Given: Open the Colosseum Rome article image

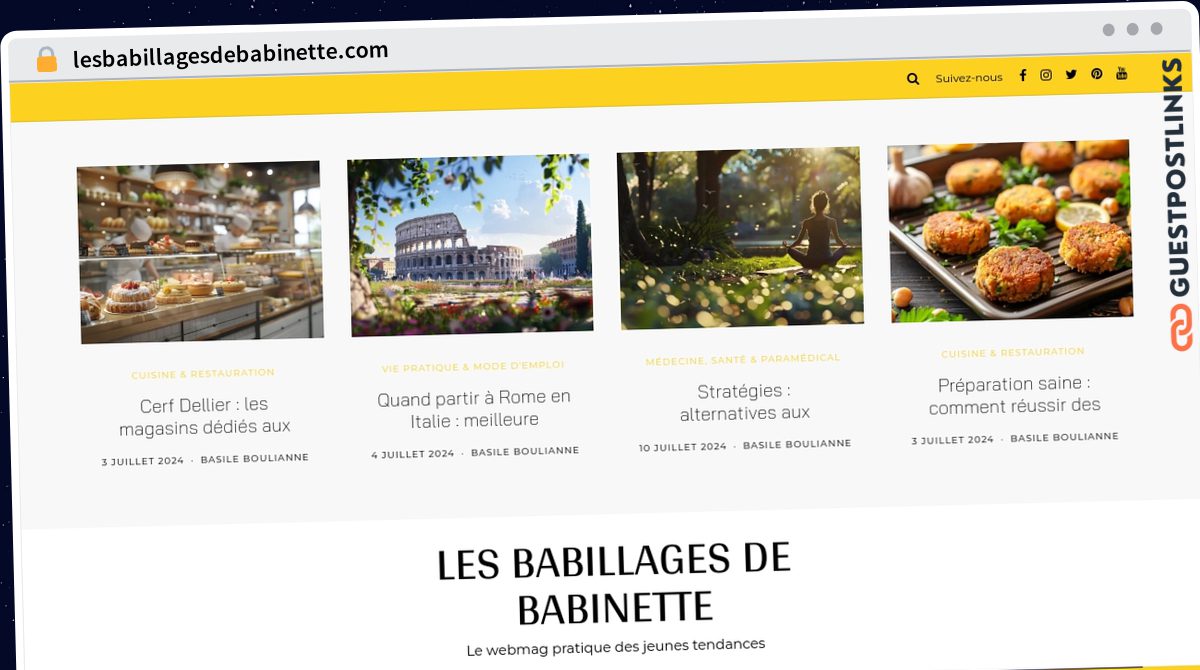Looking at the screenshot, I should pyautogui.click(x=470, y=245).
